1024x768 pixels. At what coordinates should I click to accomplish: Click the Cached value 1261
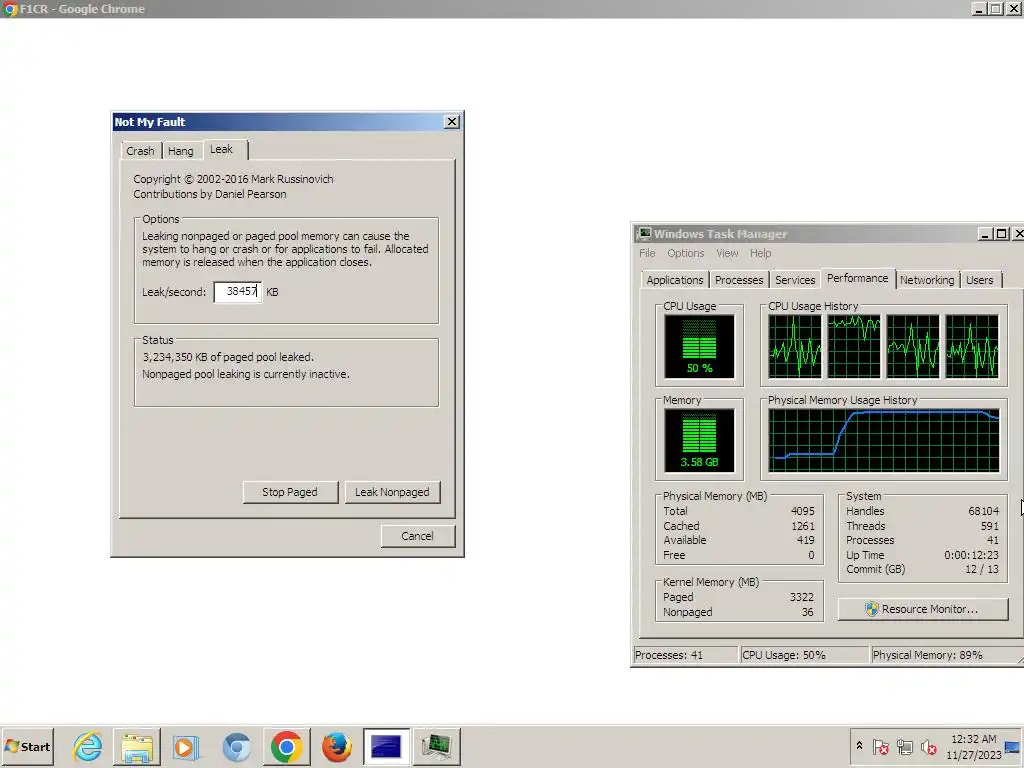tap(802, 526)
